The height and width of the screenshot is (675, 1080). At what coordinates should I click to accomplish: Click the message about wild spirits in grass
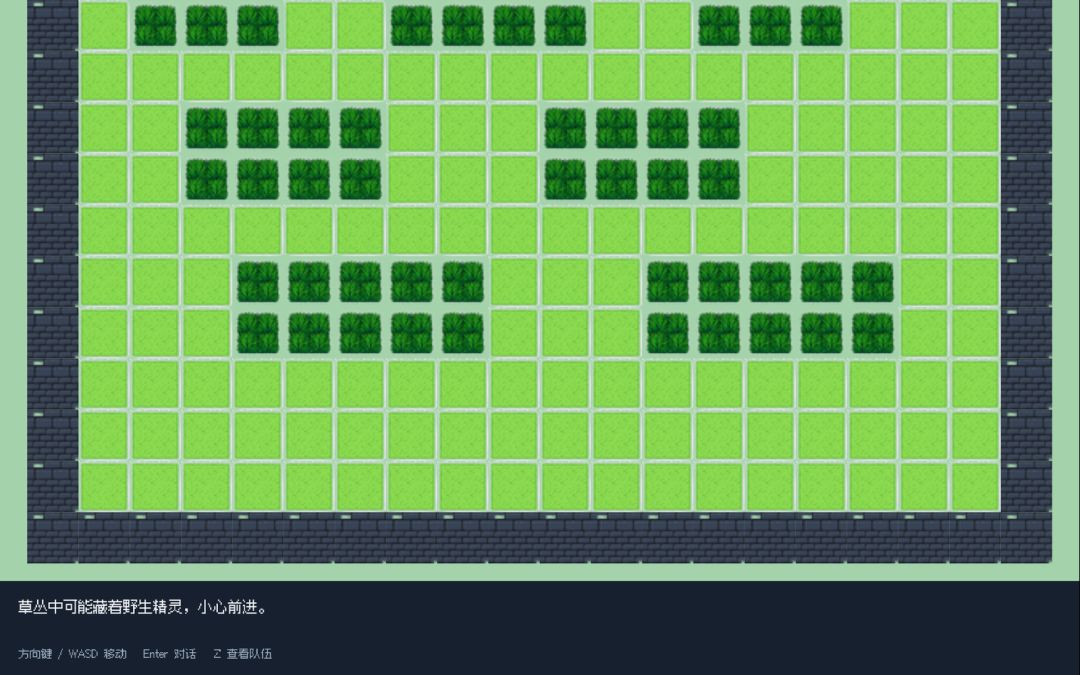point(143,607)
